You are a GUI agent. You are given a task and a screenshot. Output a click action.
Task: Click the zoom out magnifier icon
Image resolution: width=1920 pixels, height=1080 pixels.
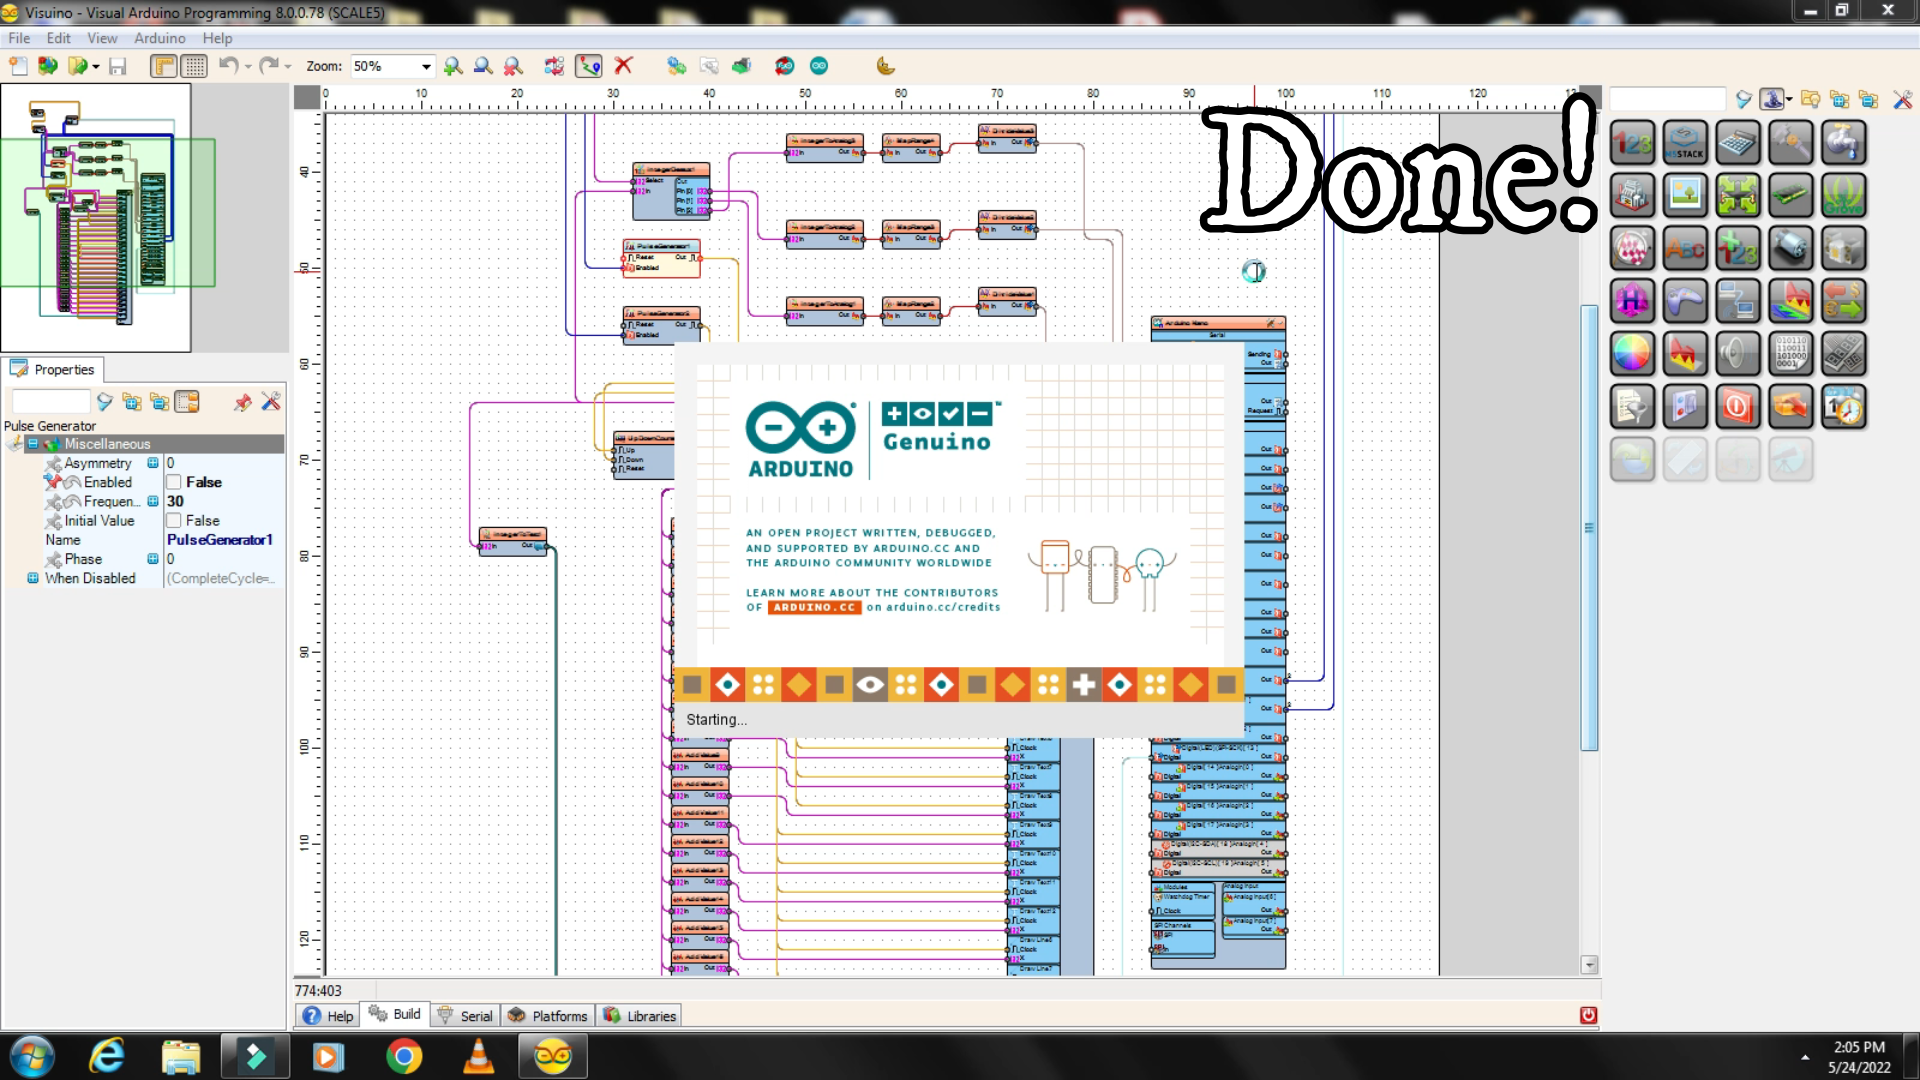point(483,66)
